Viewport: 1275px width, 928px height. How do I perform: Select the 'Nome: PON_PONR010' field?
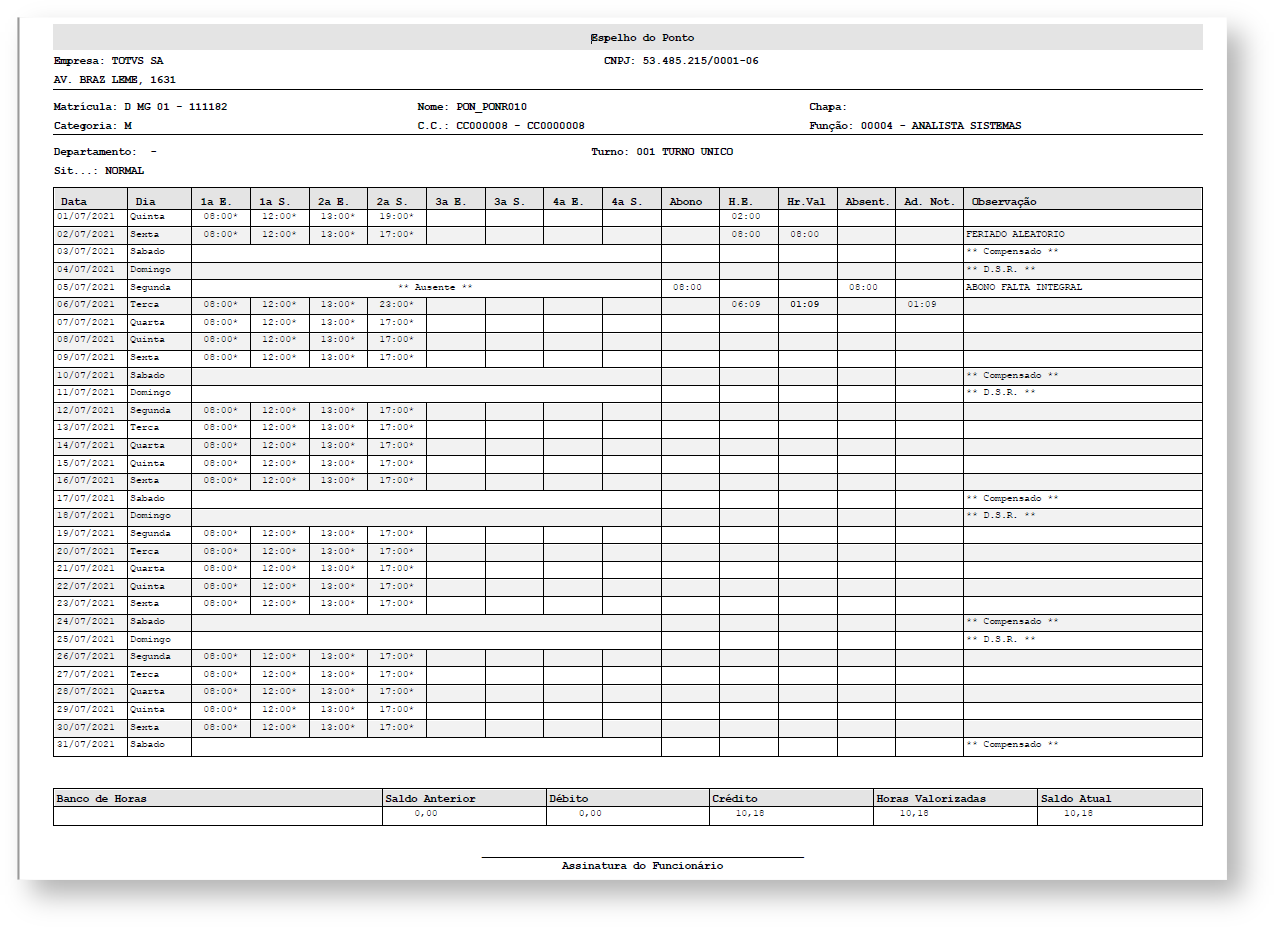[x=471, y=106]
